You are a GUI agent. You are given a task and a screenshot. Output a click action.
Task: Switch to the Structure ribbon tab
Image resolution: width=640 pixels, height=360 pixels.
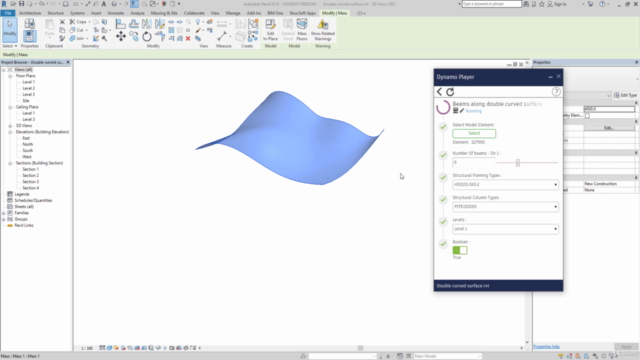(56, 13)
